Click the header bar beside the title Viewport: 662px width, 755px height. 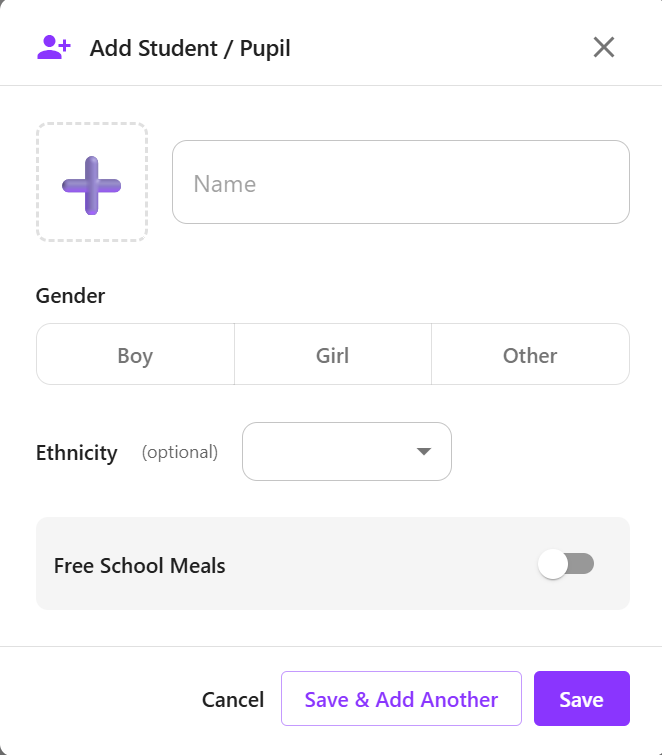(x=440, y=47)
